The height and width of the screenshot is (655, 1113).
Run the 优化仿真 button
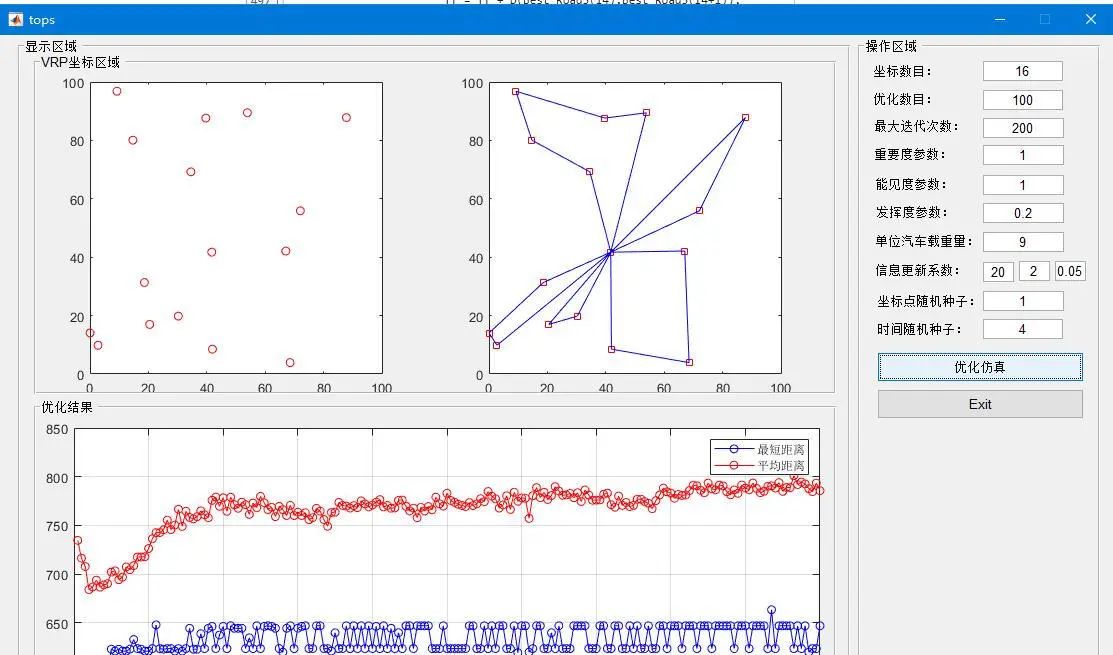pyautogui.click(x=980, y=367)
